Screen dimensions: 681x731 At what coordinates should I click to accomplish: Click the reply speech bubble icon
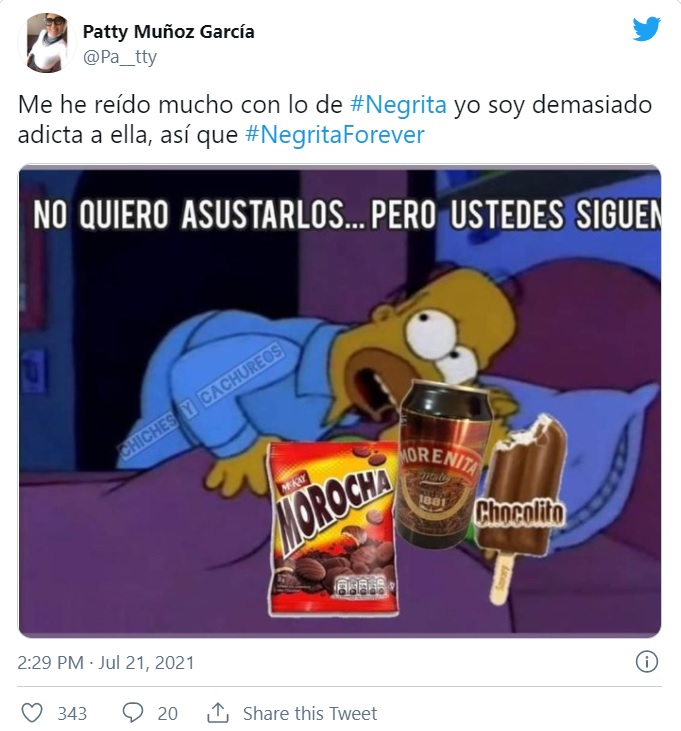click(x=132, y=713)
